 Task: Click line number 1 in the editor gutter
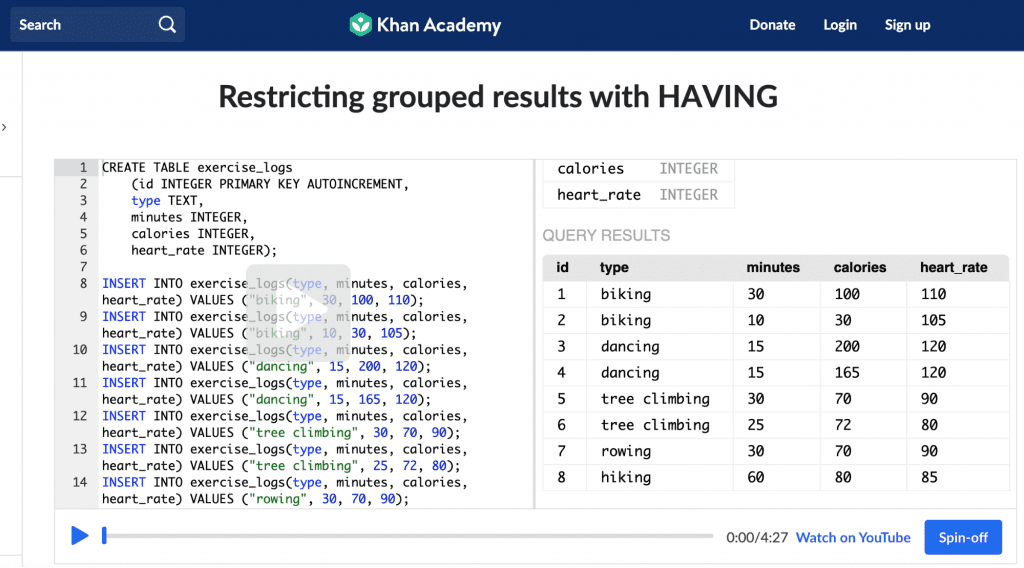pos(83,168)
